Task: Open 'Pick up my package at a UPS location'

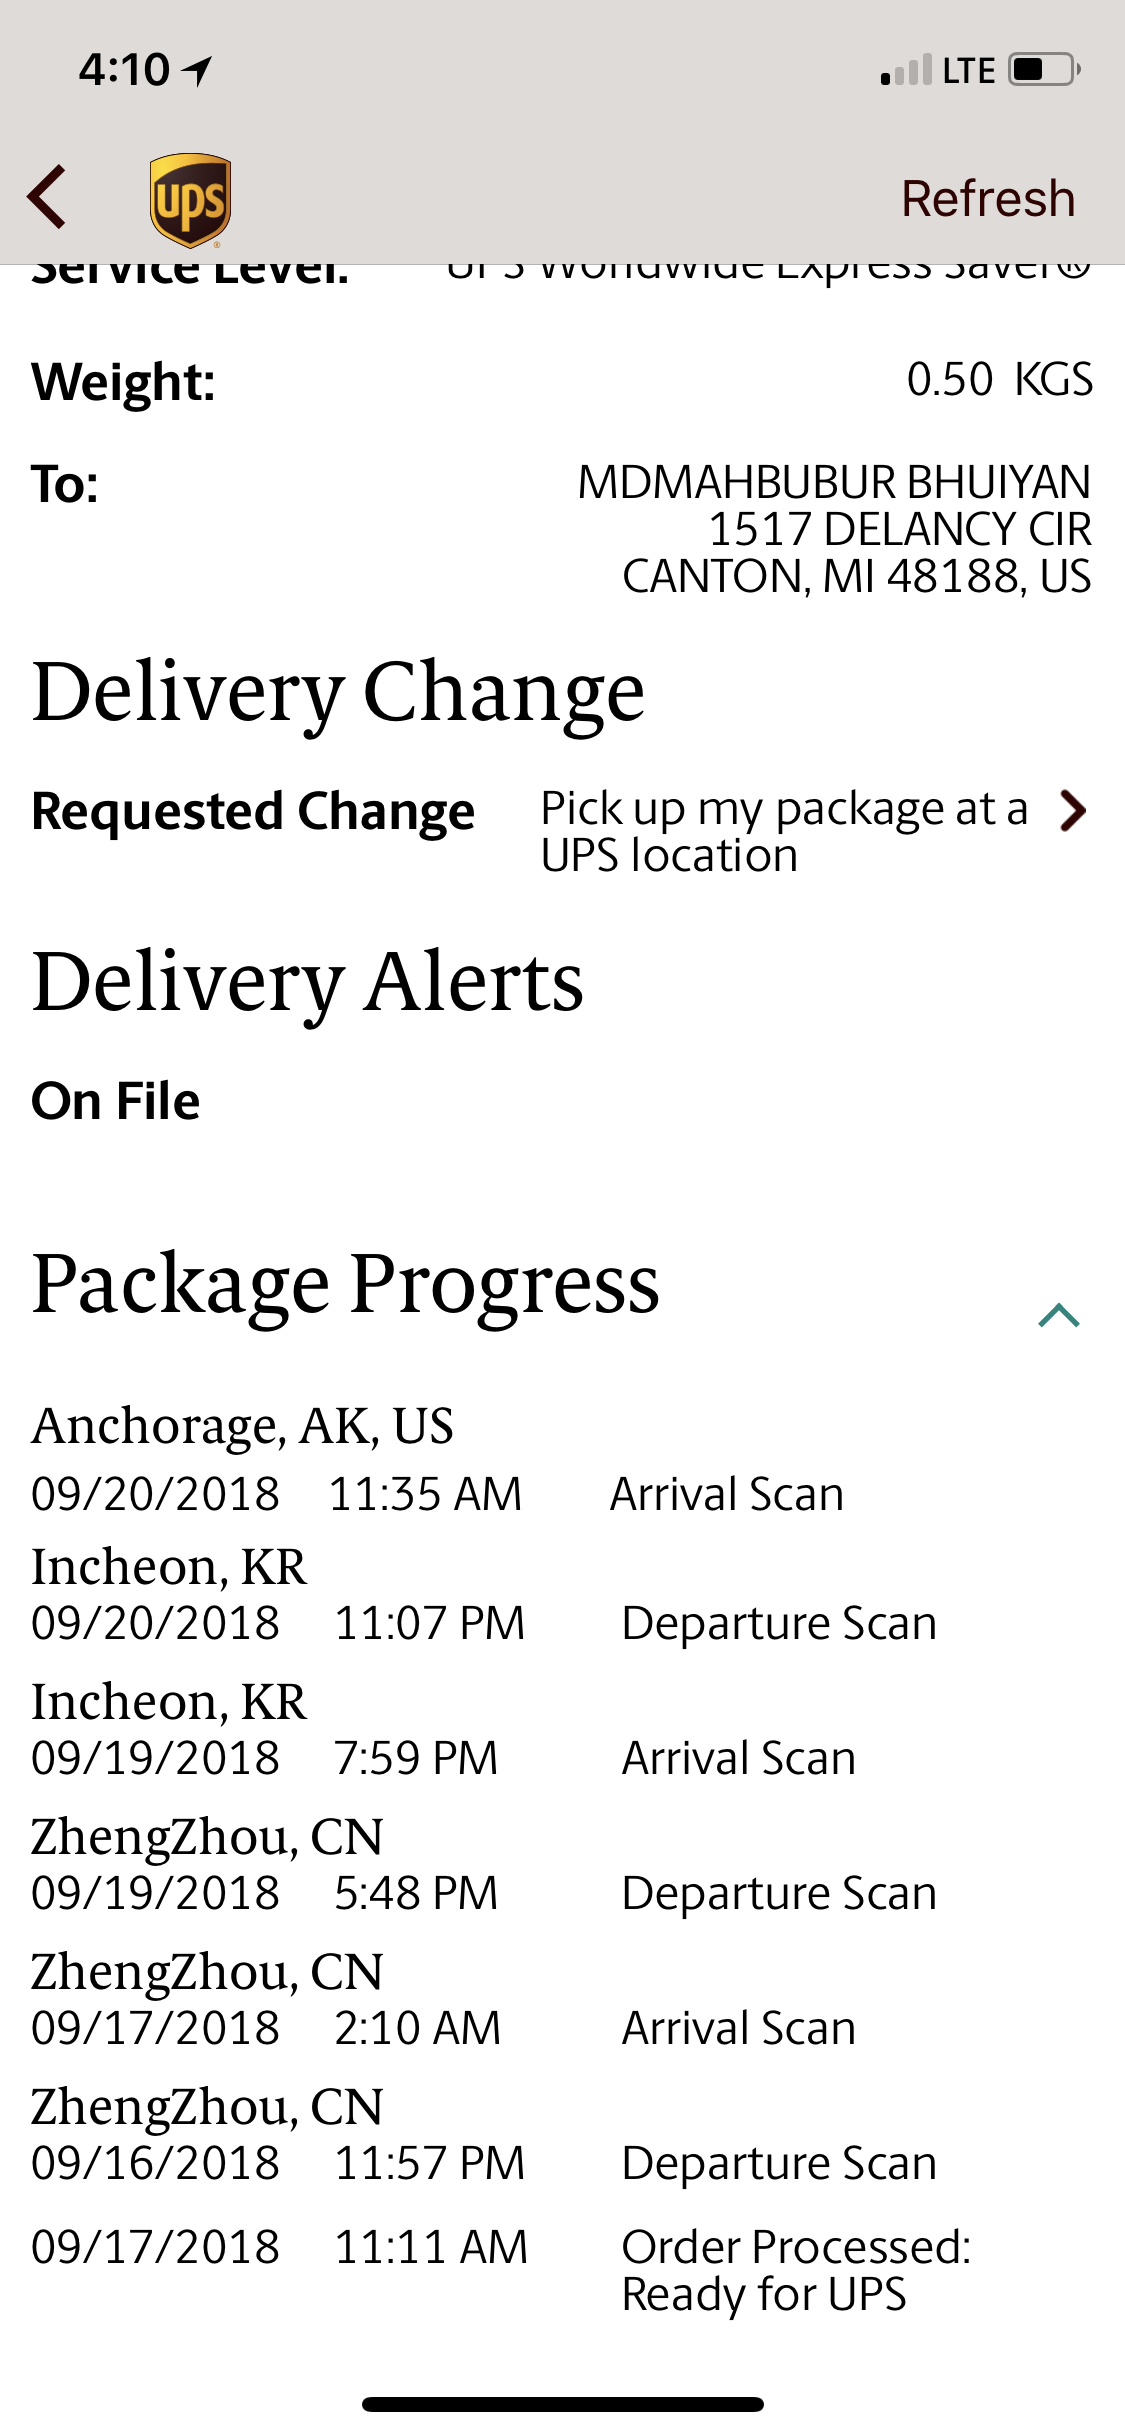Action: point(783,832)
